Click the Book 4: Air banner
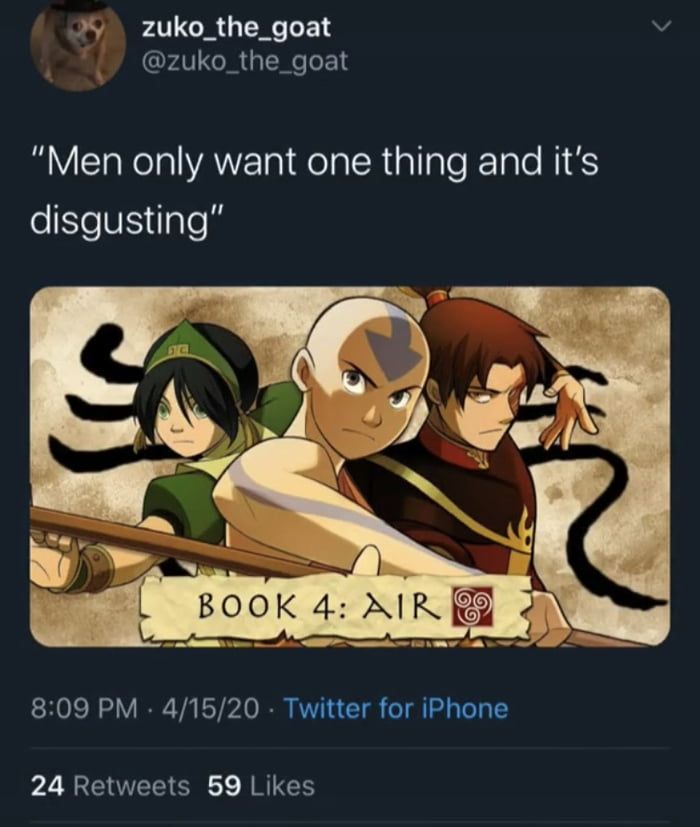 [x=335, y=609]
